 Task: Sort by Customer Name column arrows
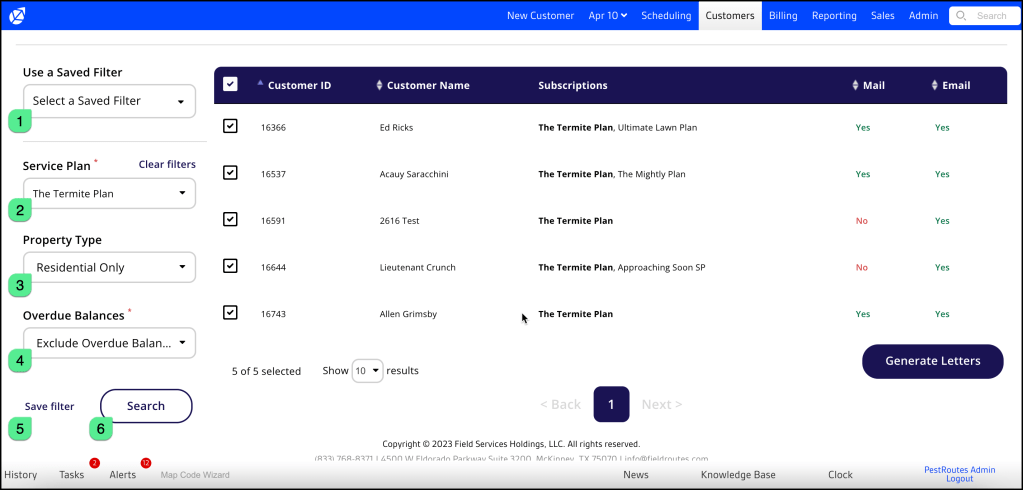pos(379,86)
